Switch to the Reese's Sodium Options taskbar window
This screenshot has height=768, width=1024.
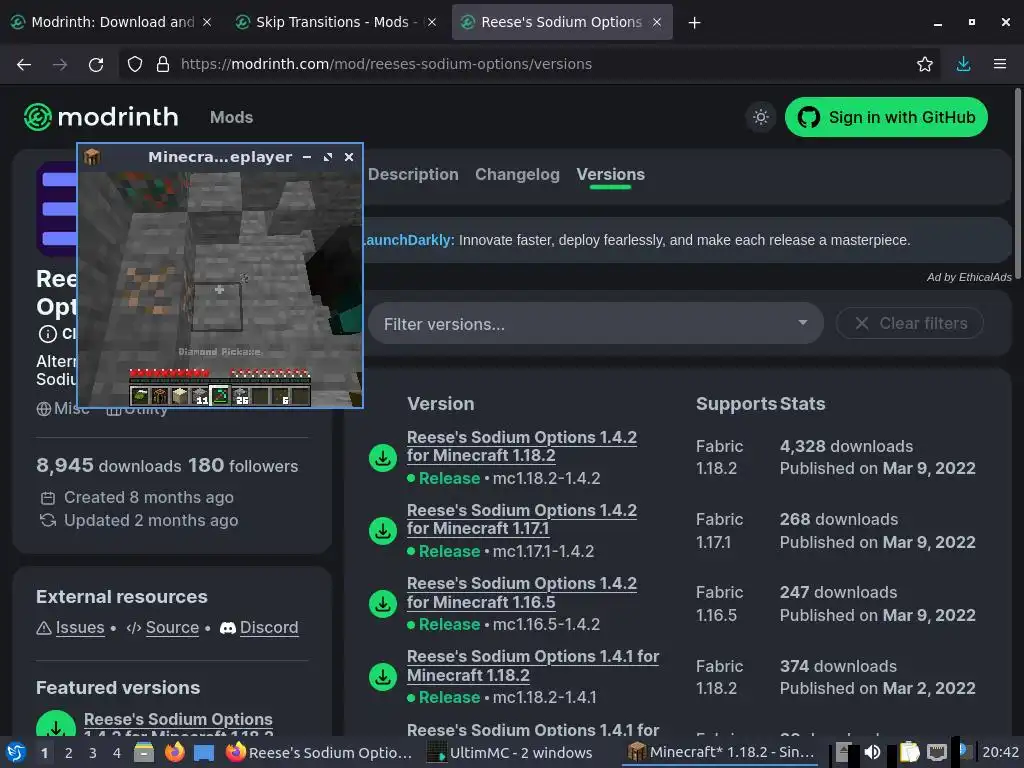[319, 752]
